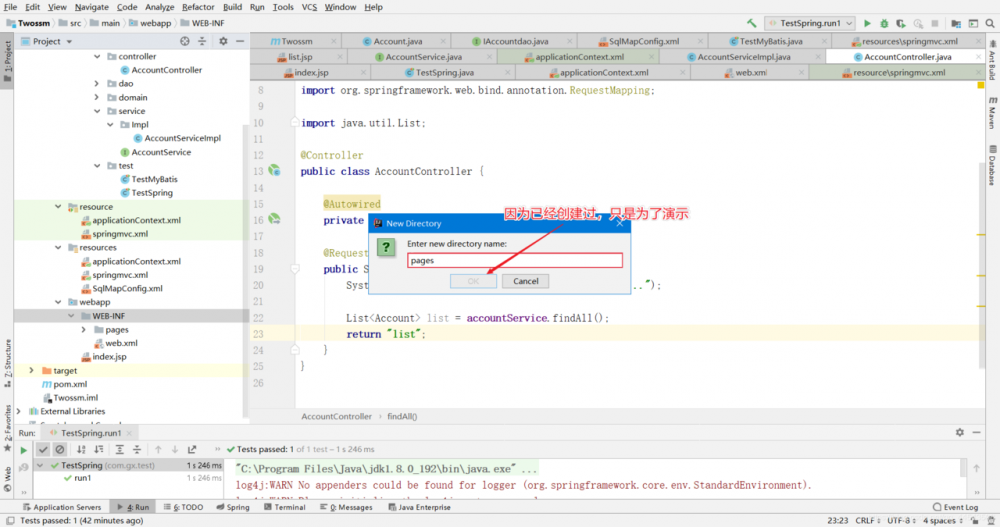Open Search Everywhere magnifier icon

tap(989, 23)
